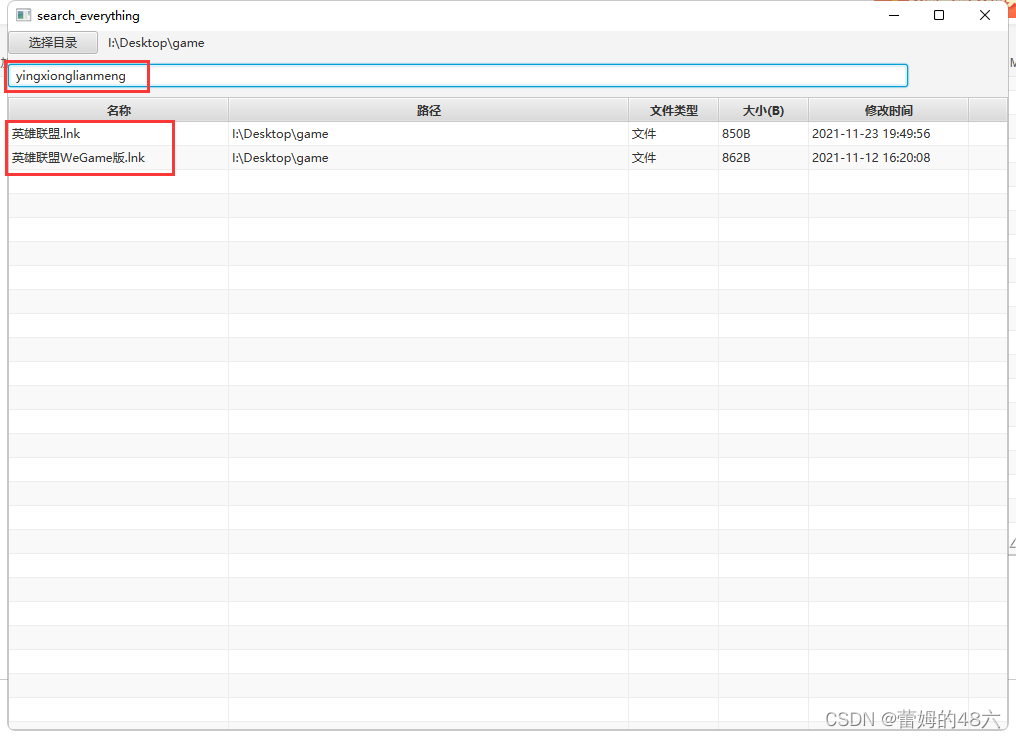Click the path cell of 英雄联盟.lnk row
The image size is (1016, 738).
(x=428, y=134)
